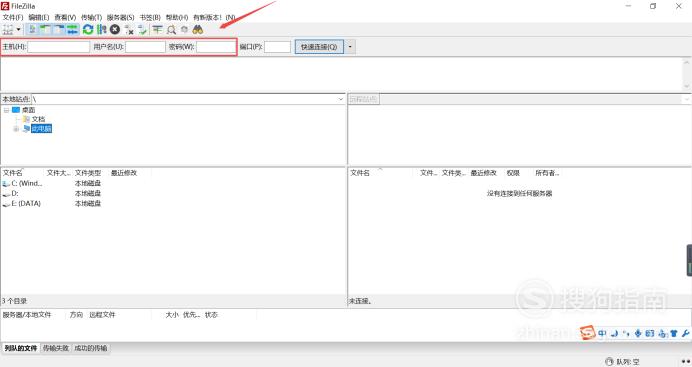
Task: Select the D: drive row
Action: tap(51, 193)
